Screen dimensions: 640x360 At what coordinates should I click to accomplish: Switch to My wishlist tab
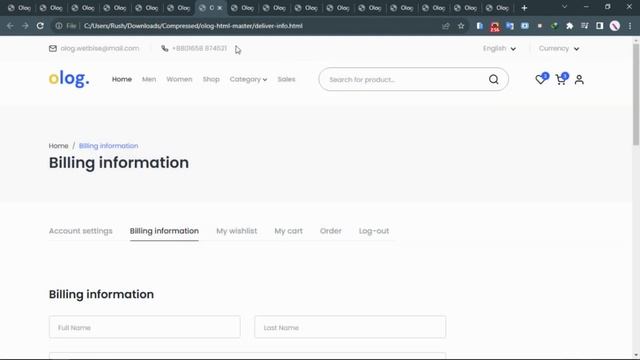(237, 231)
